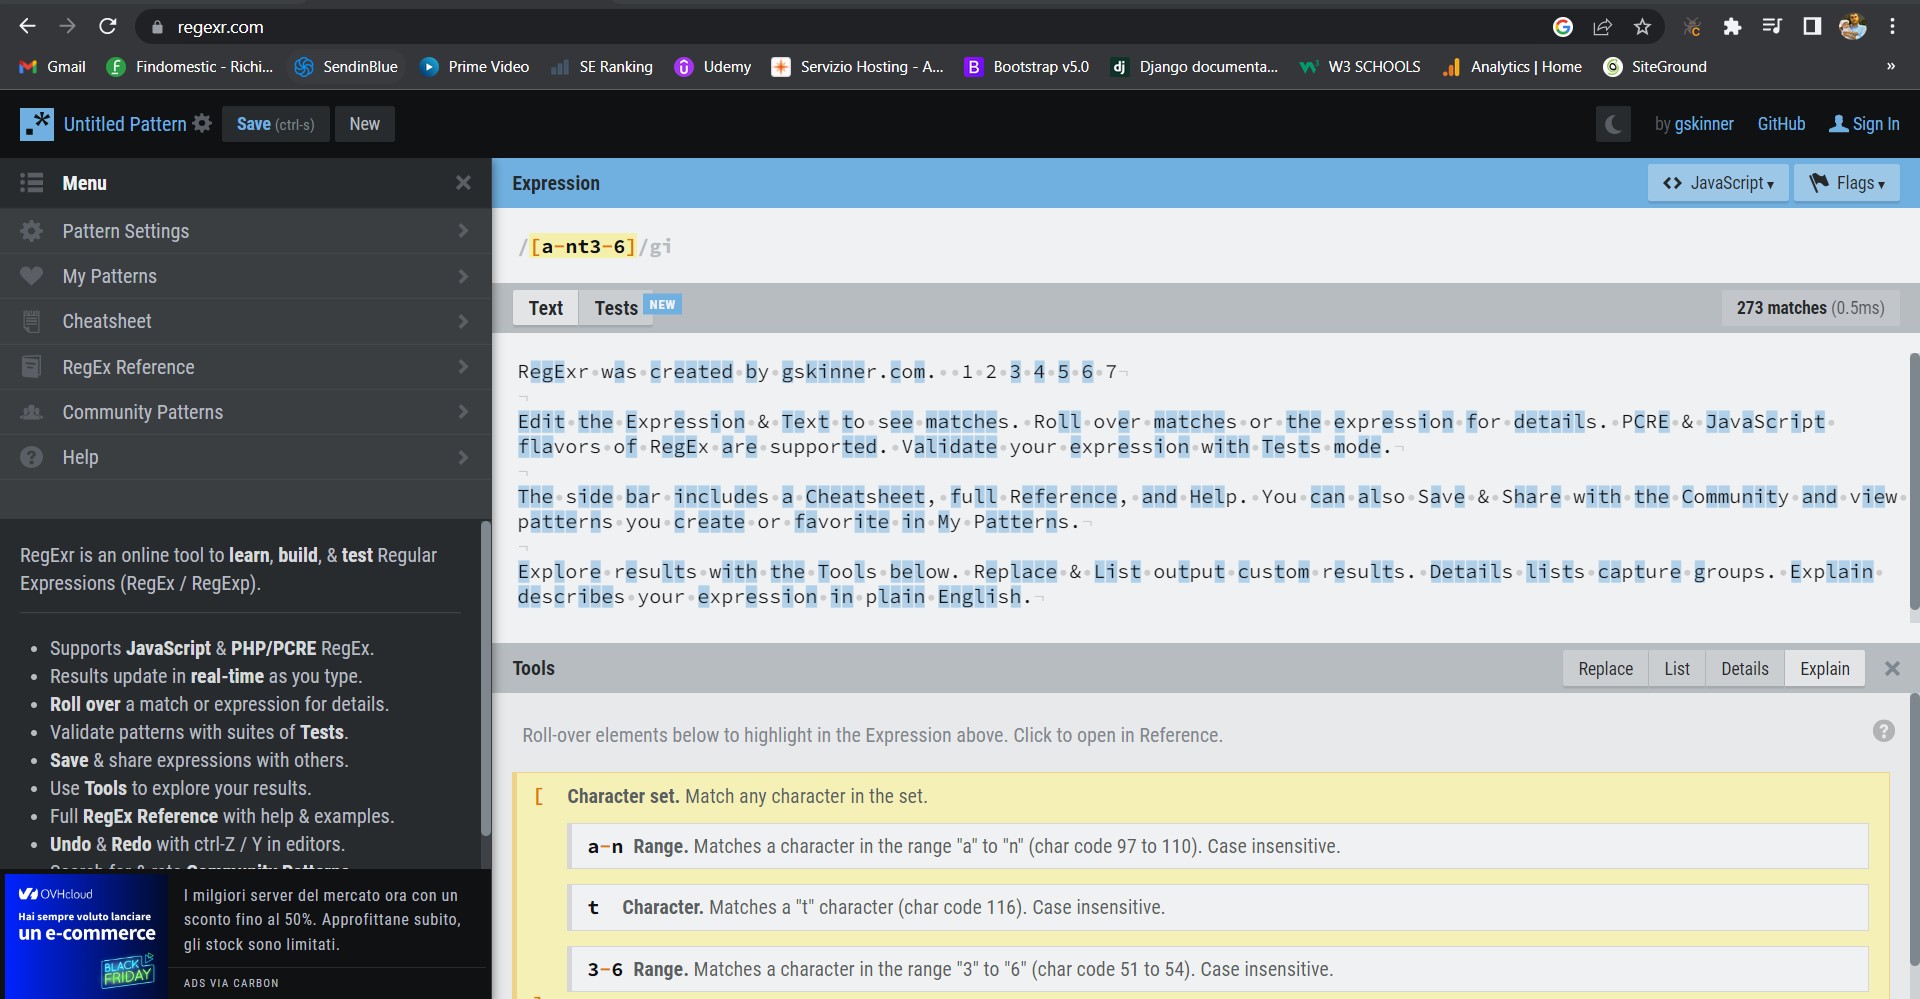Click the RegEx Reference book icon
This screenshot has width=1920, height=999.
(31, 367)
